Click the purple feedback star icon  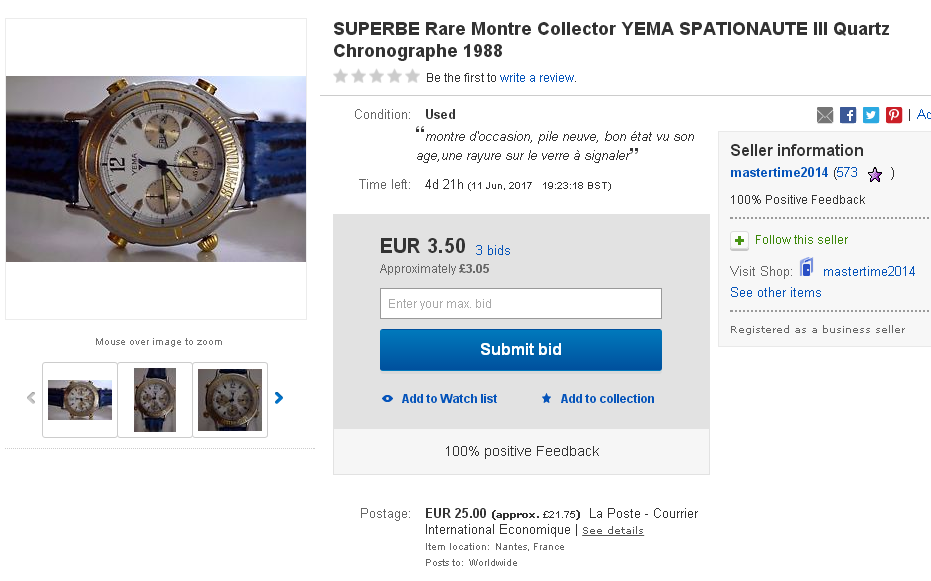point(875,174)
